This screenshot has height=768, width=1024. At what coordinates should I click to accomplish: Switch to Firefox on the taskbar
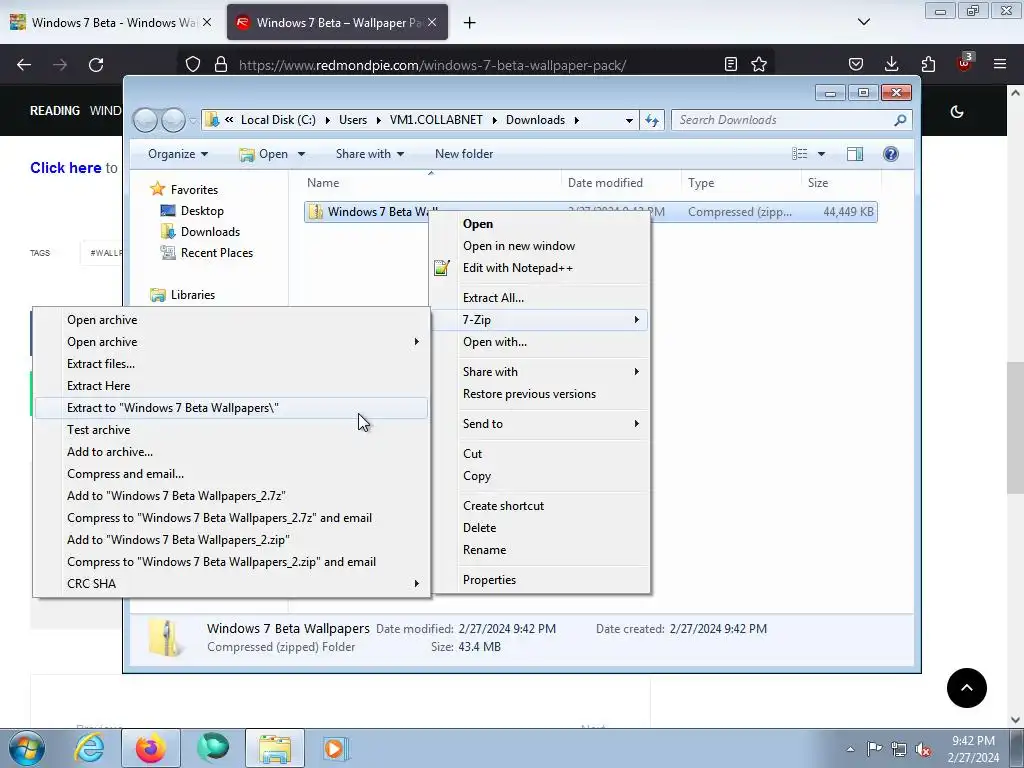(151, 748)
